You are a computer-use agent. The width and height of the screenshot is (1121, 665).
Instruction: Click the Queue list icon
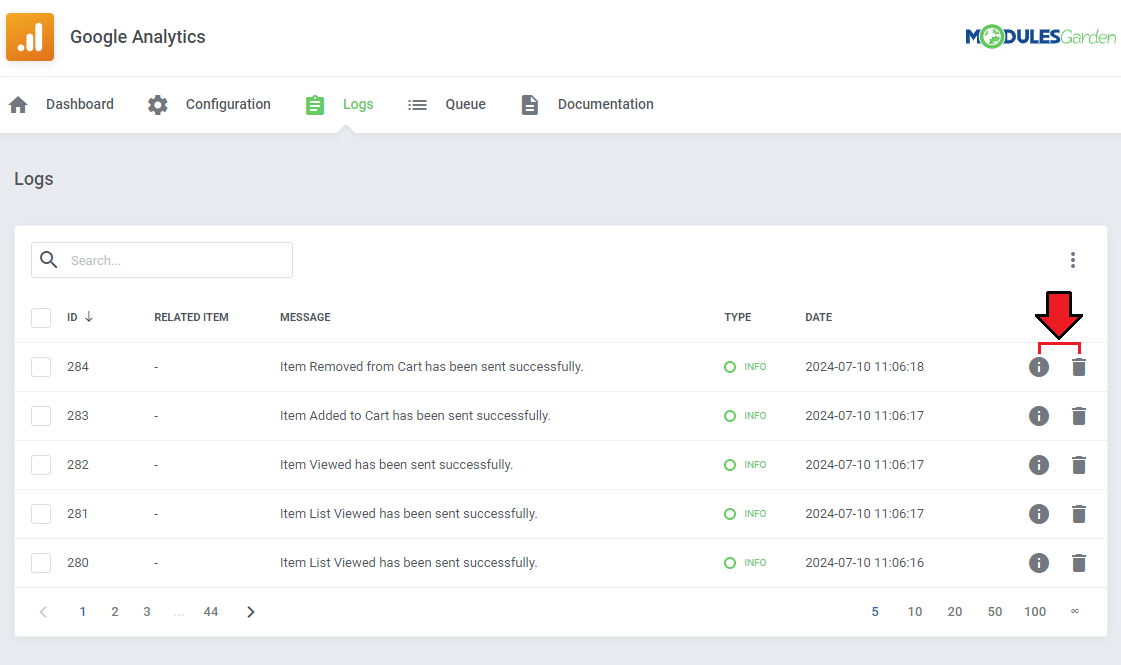tap(418, 105)
